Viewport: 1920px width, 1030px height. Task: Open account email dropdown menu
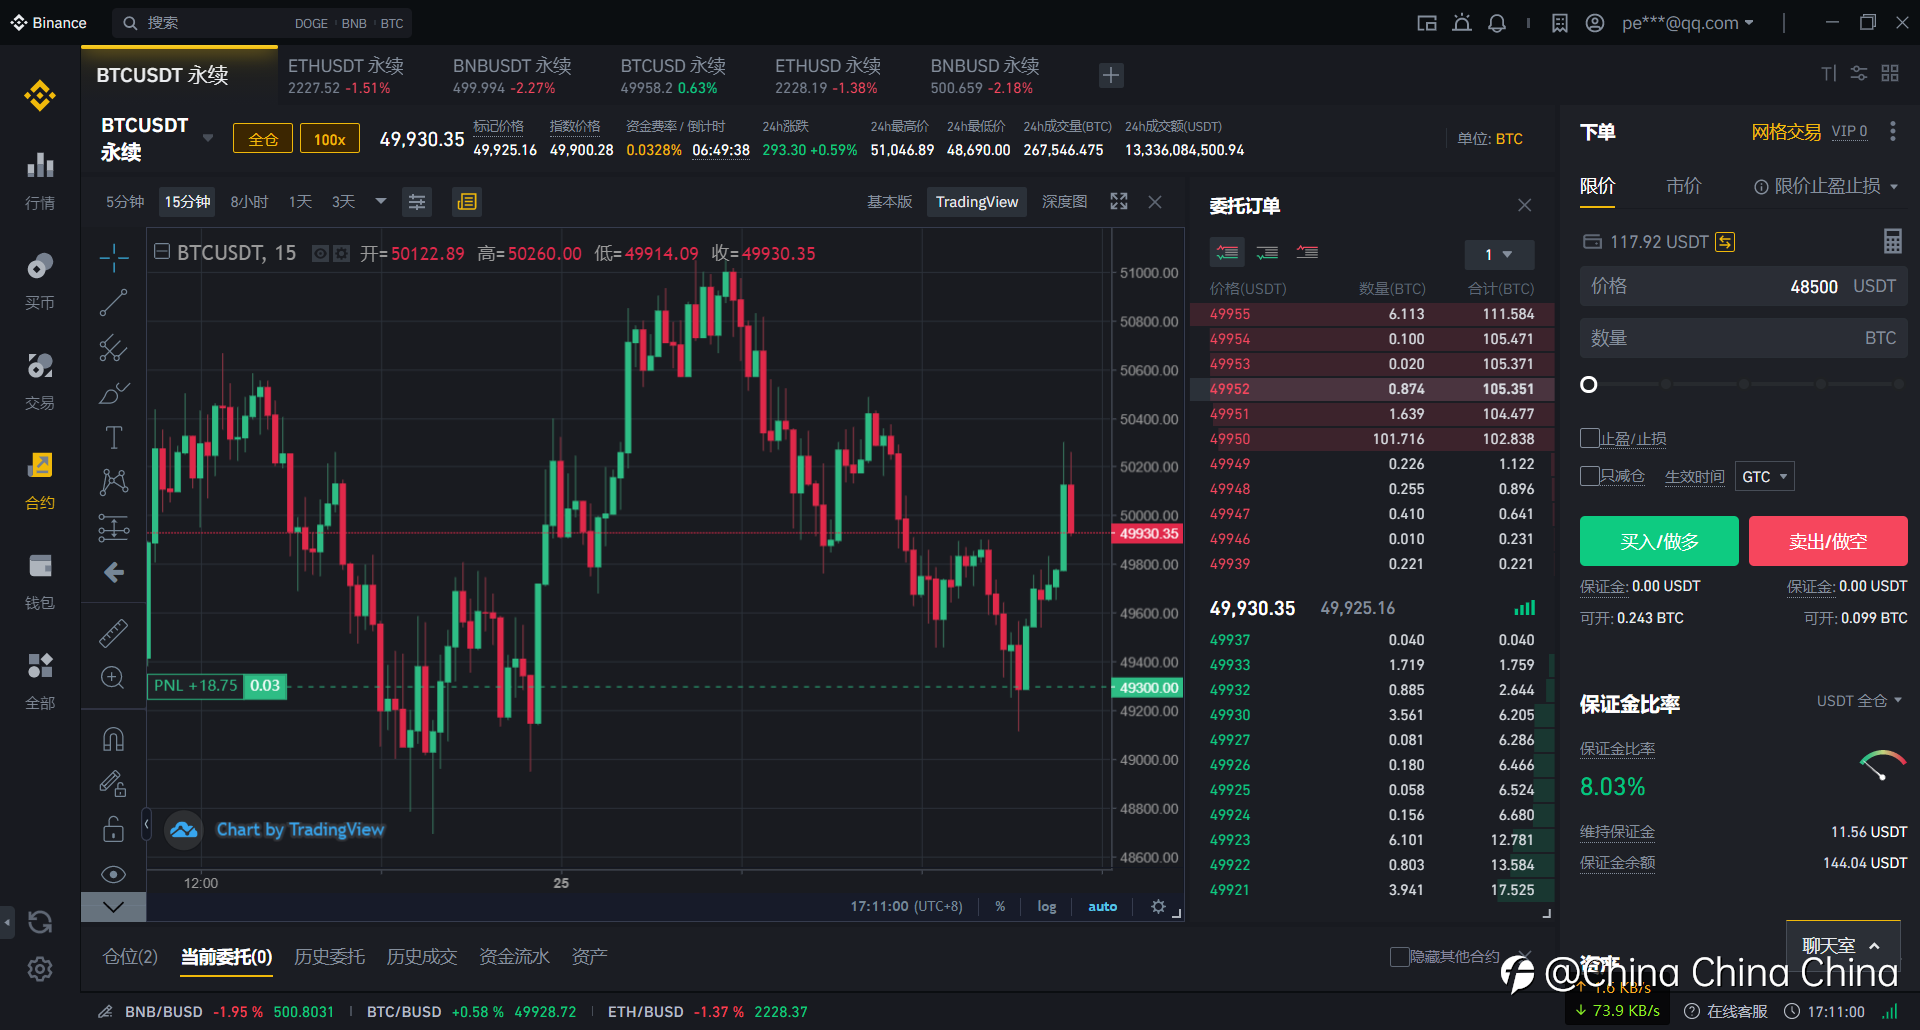(1688, 23)
